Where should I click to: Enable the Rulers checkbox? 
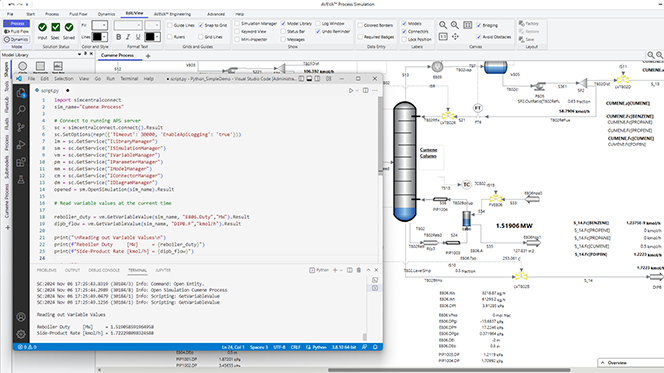(170, 37)
